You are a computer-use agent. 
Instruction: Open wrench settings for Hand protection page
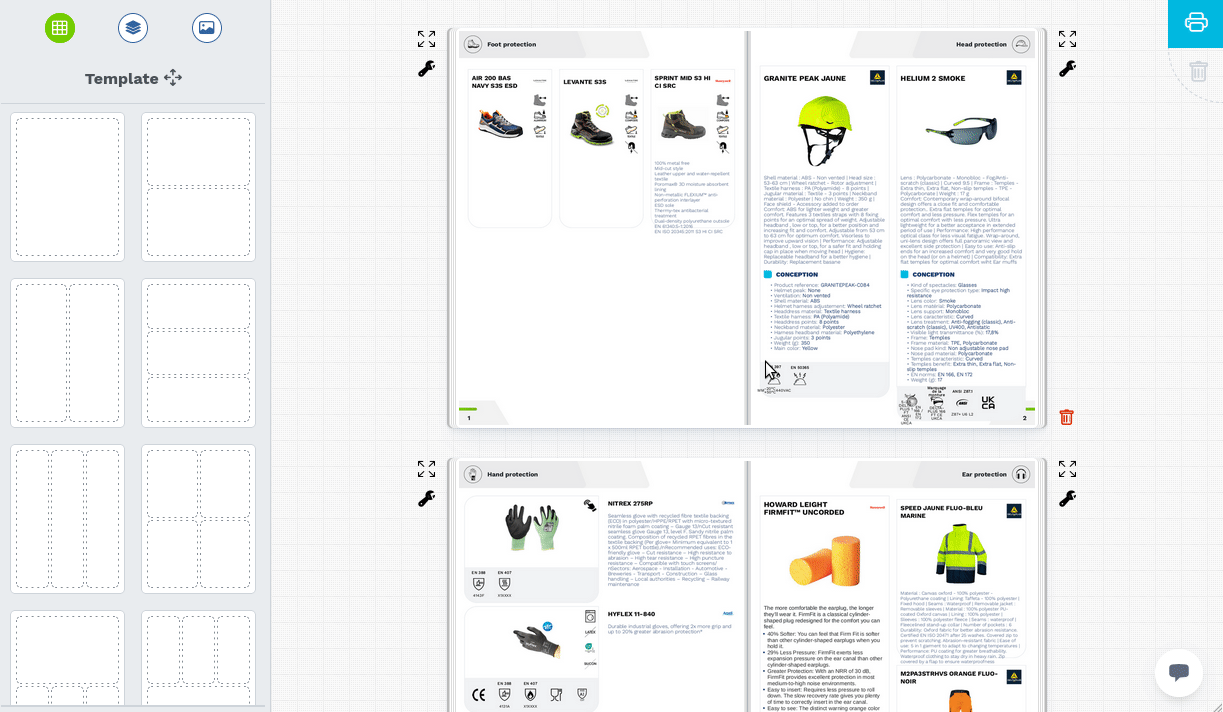(427, 498)
